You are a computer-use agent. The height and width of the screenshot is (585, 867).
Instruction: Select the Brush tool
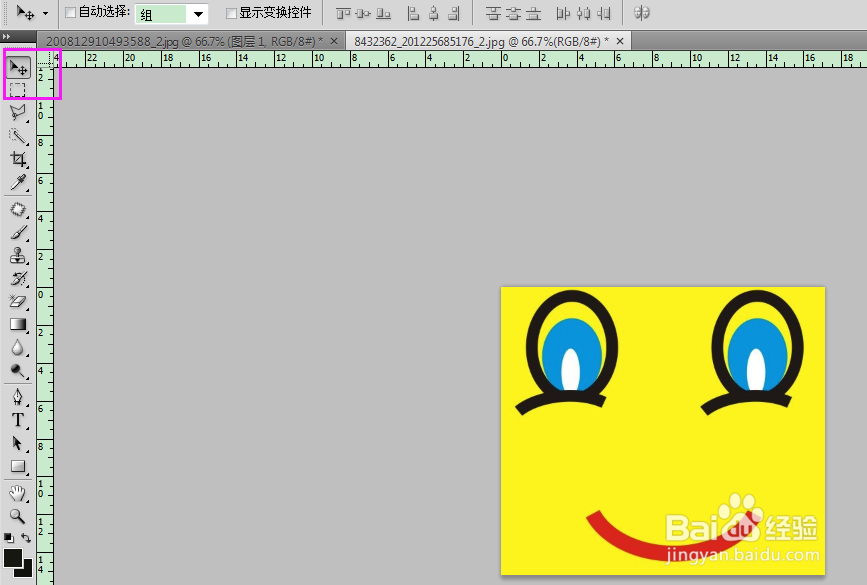[18, 232]
